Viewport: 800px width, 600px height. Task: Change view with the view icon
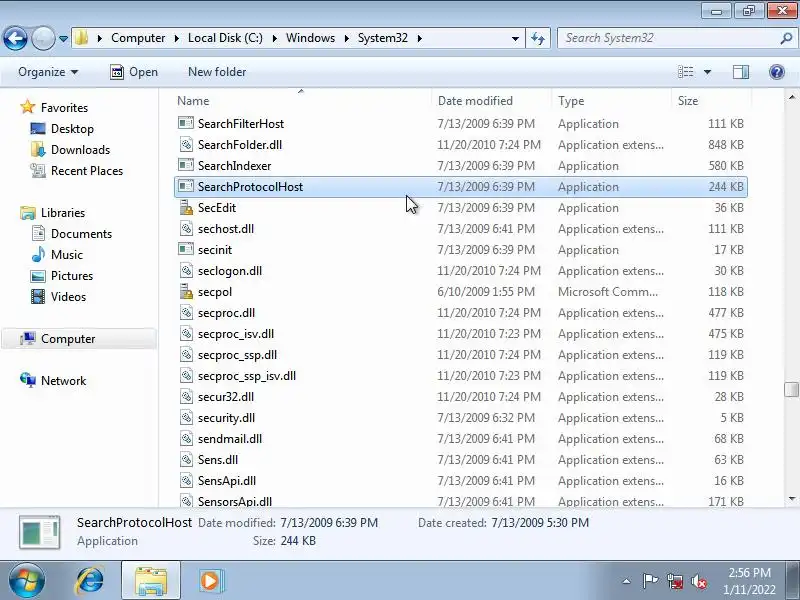[x=685, y=72]
